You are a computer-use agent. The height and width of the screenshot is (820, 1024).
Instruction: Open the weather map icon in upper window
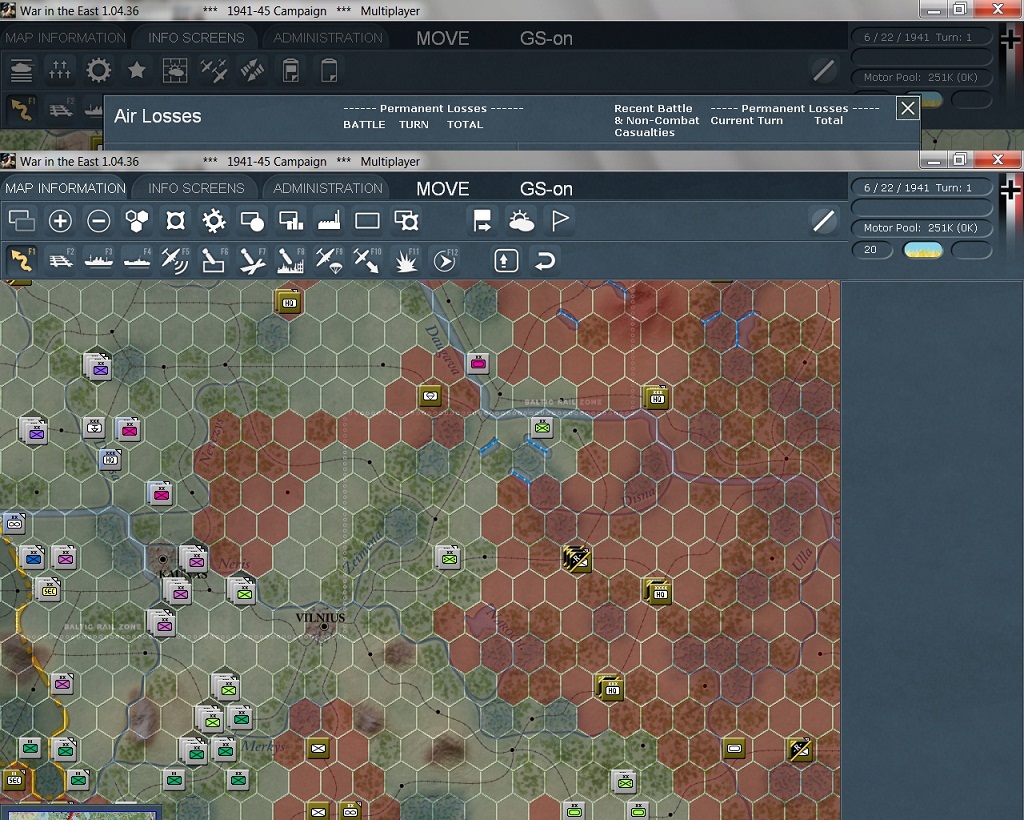pyautogui.click(x=175, y=70)
